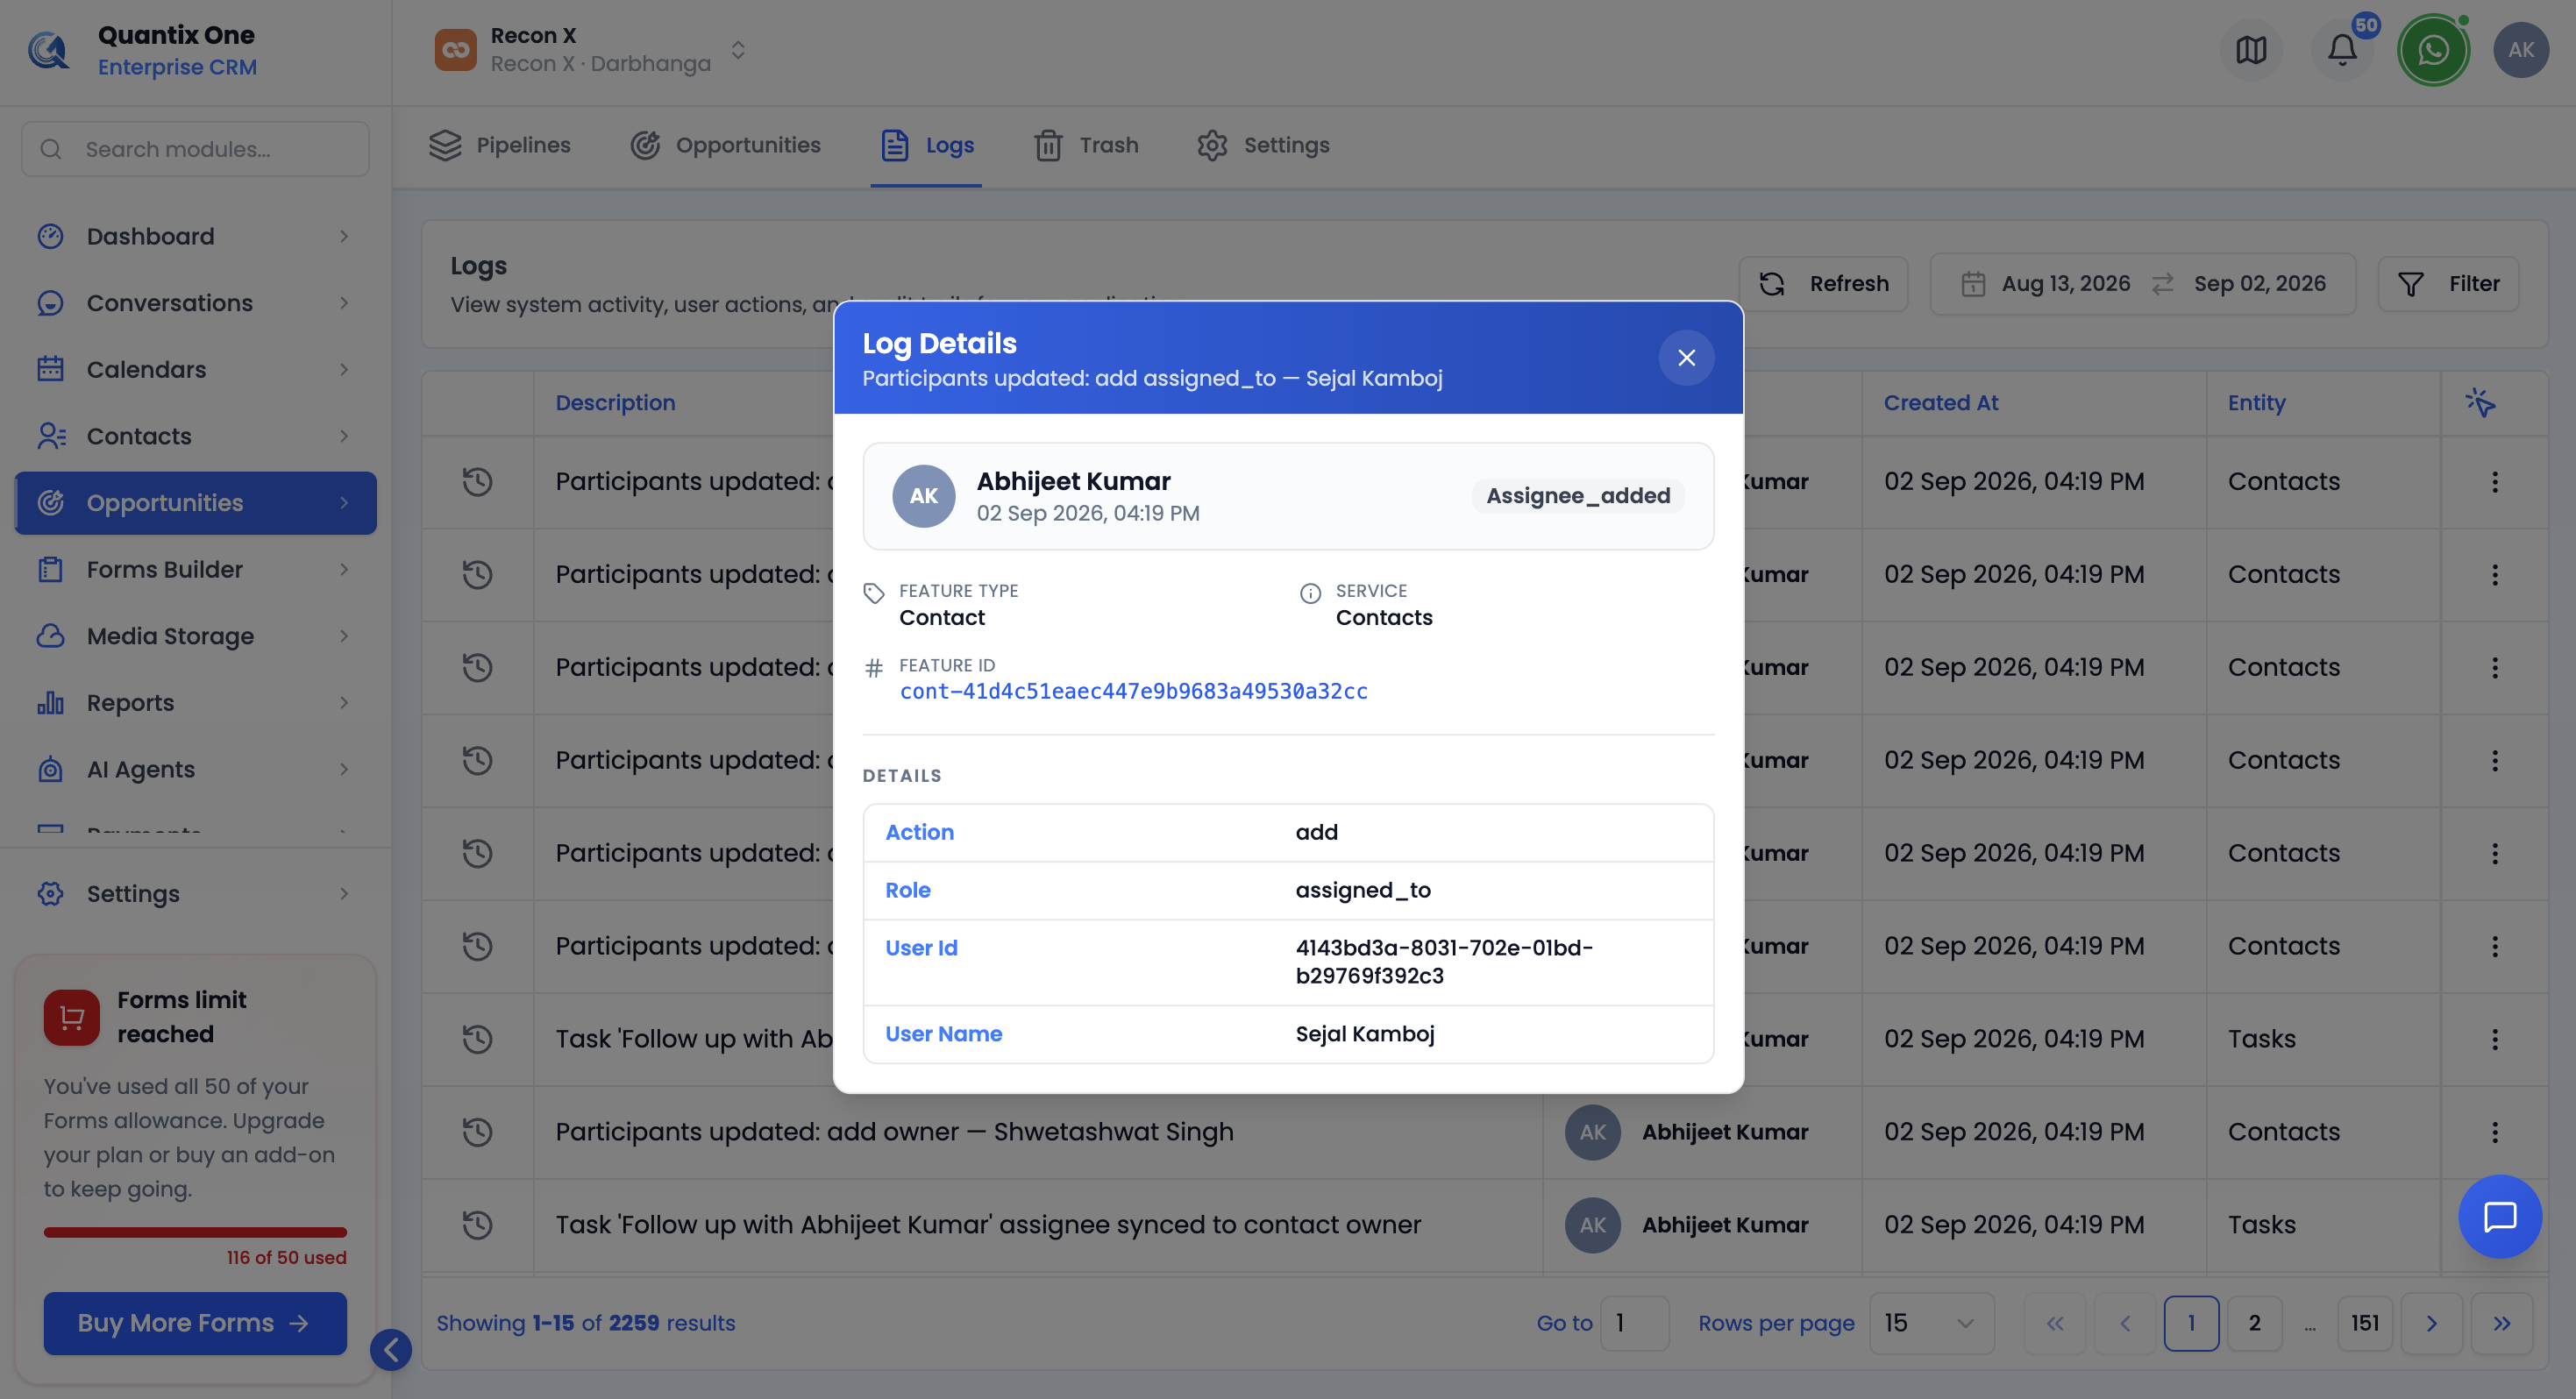Click the shopping cart forms limit icon
Screen dimensions: 2576x1399
72,1018
